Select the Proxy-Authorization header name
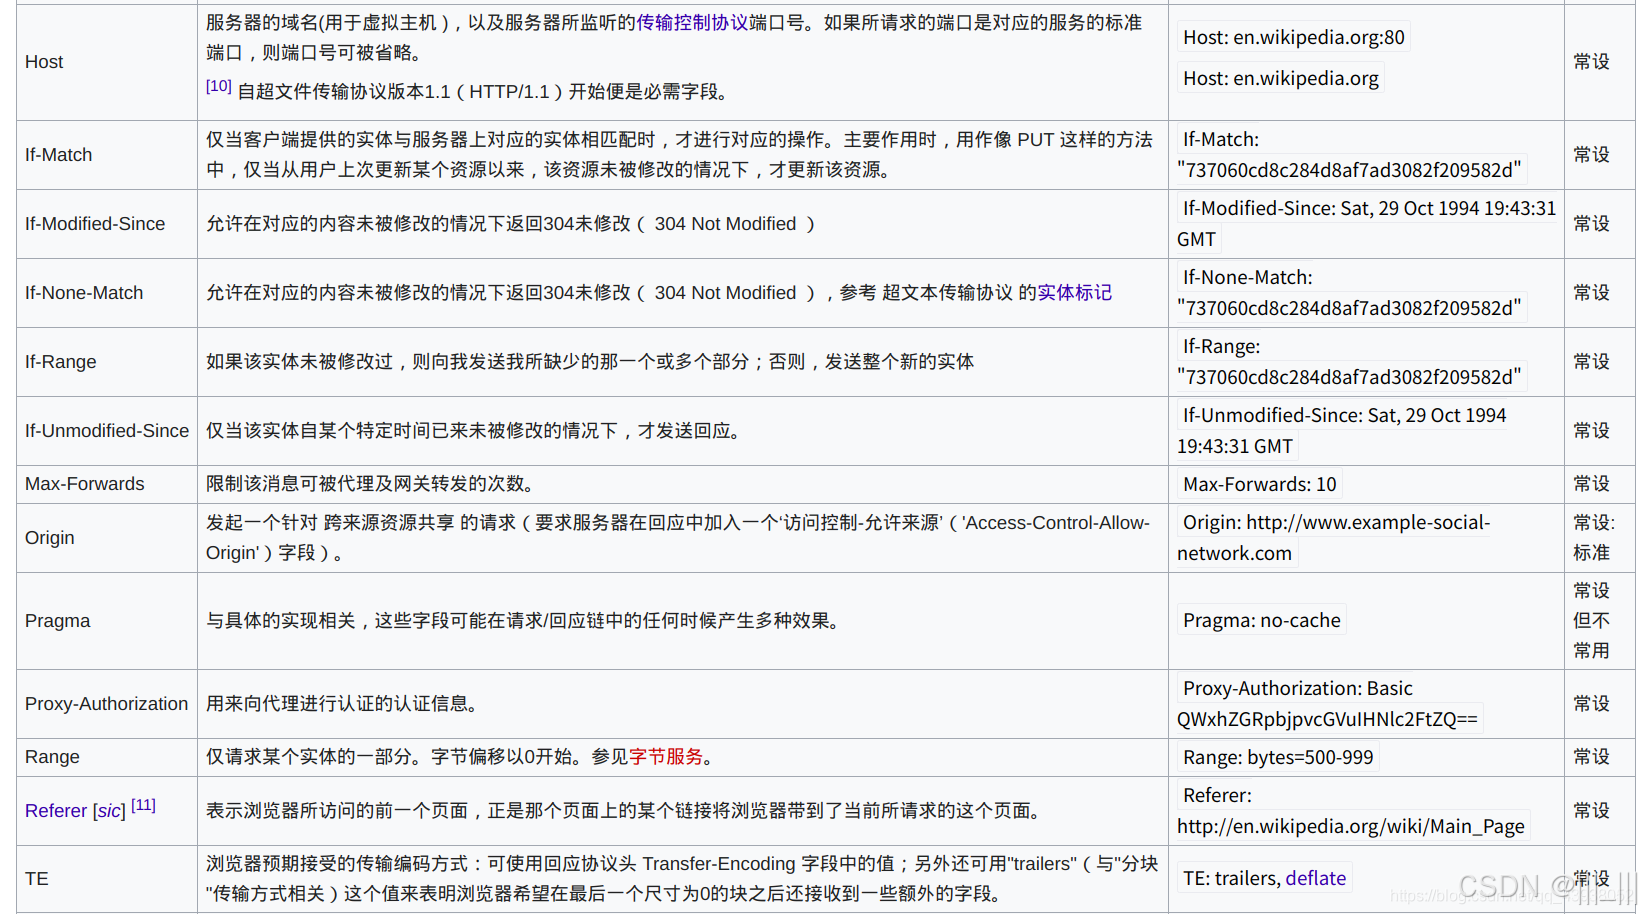1643x914 pixels. (x=106, y=704)
